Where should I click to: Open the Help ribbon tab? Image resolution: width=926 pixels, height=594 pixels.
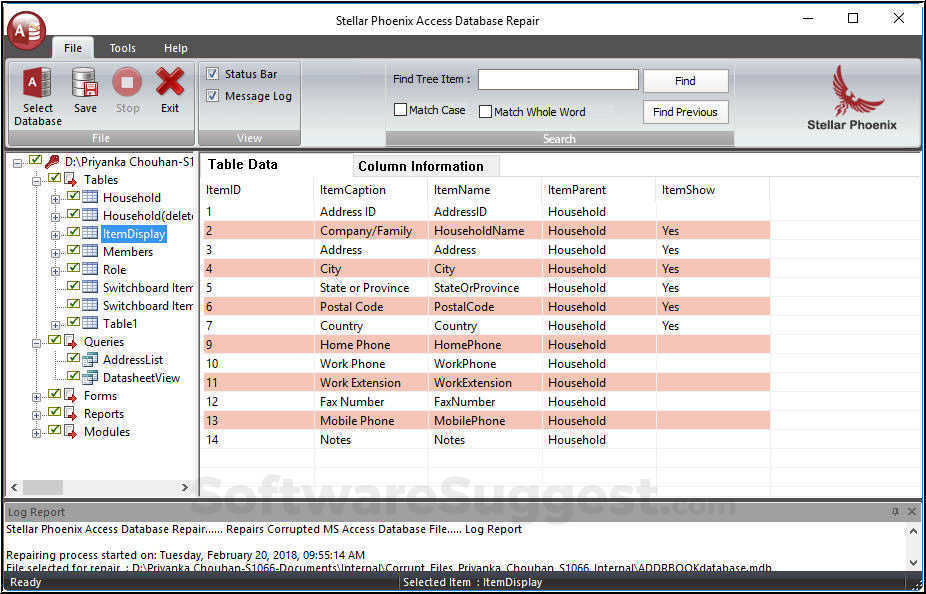[x=175, y=48]
